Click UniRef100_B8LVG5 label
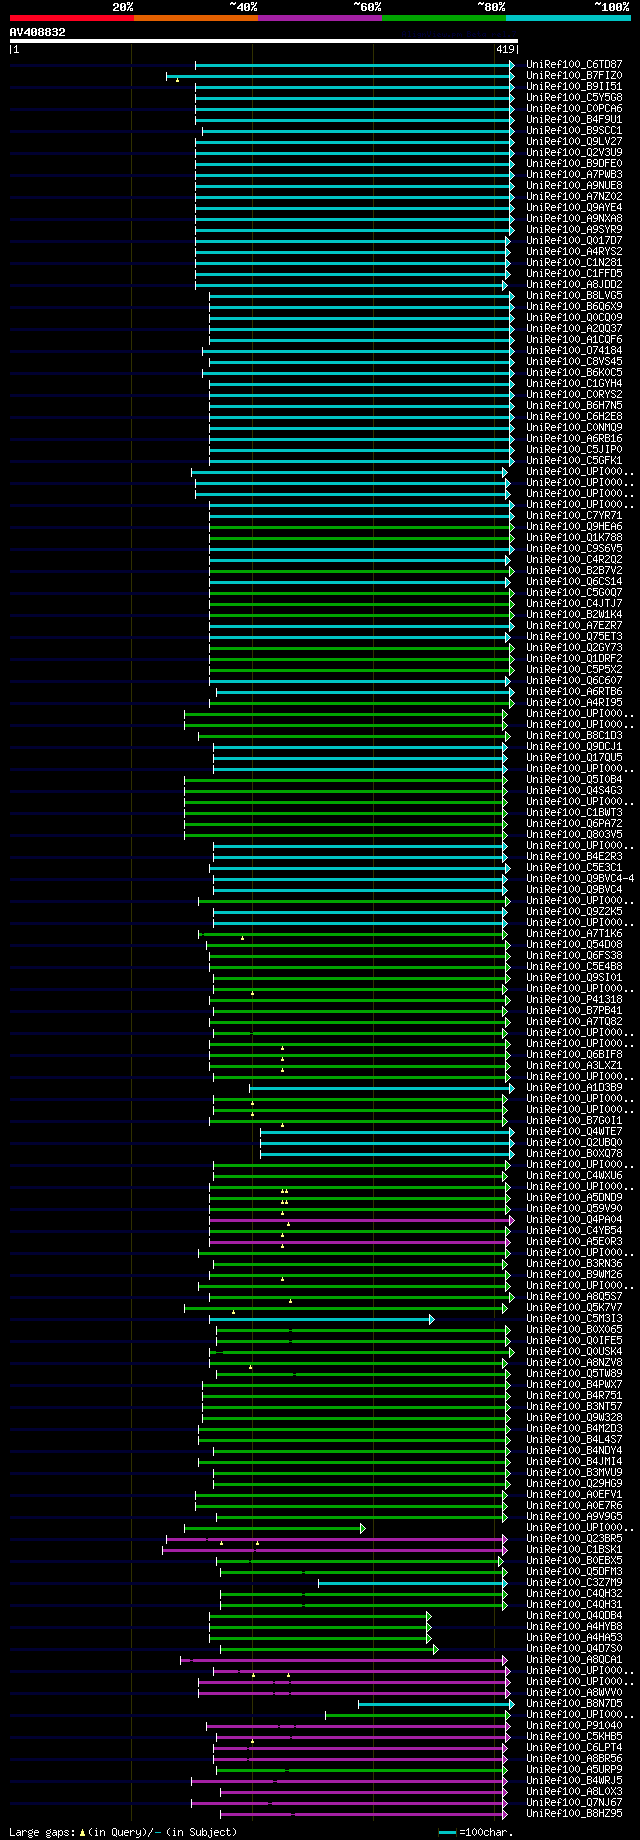Image resolution: width=640 pixels, height=1840 pixels. (574, 296)
